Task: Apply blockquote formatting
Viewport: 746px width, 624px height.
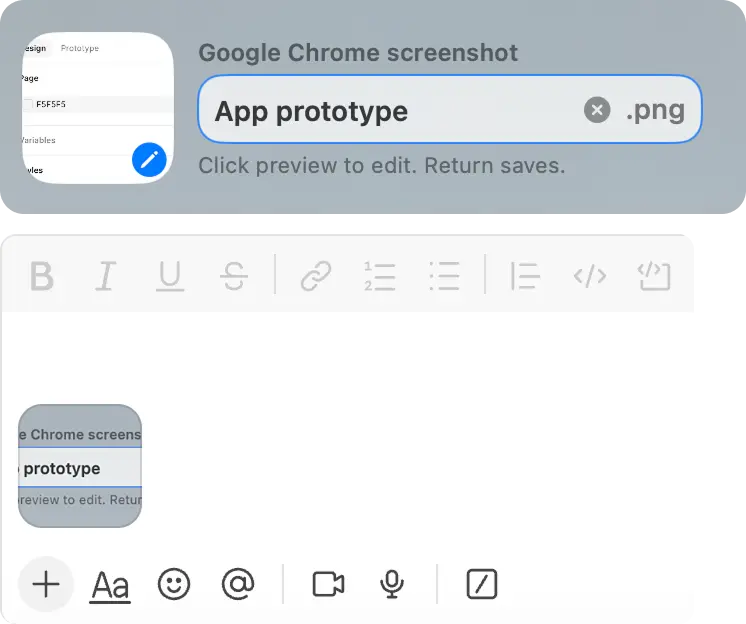Action: pos(525,276)
